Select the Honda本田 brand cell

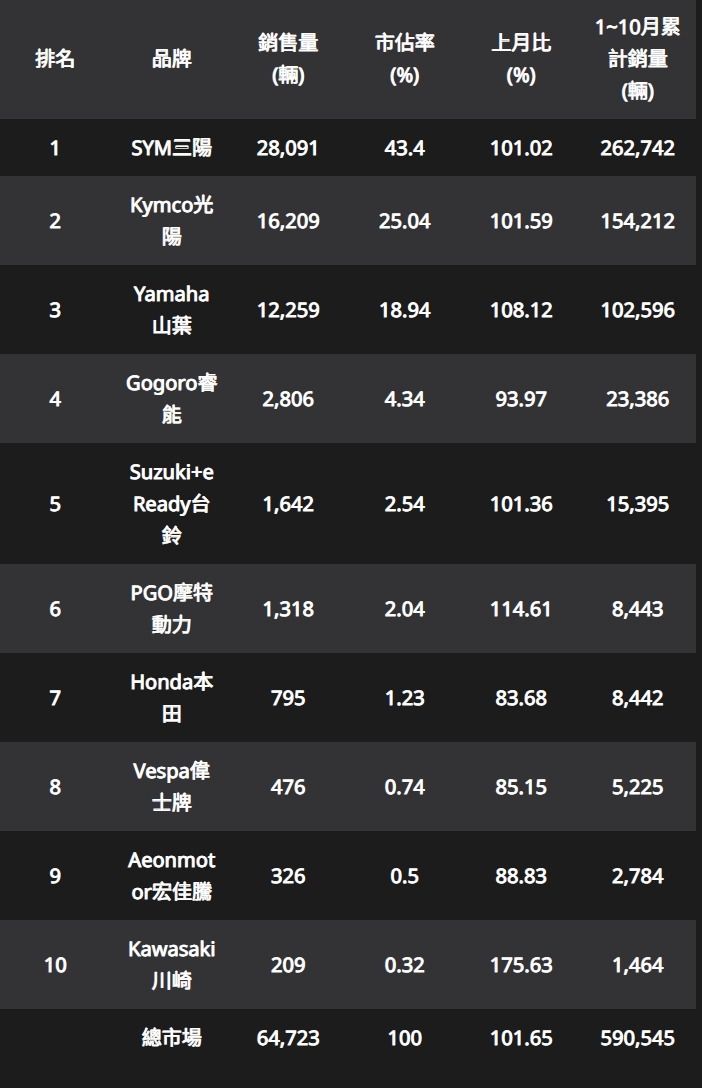tap(171, 697)
